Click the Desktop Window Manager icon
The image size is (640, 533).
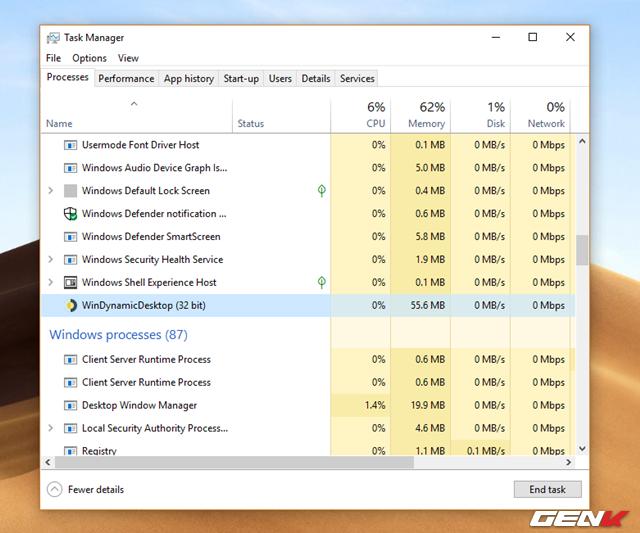(70, 405)
